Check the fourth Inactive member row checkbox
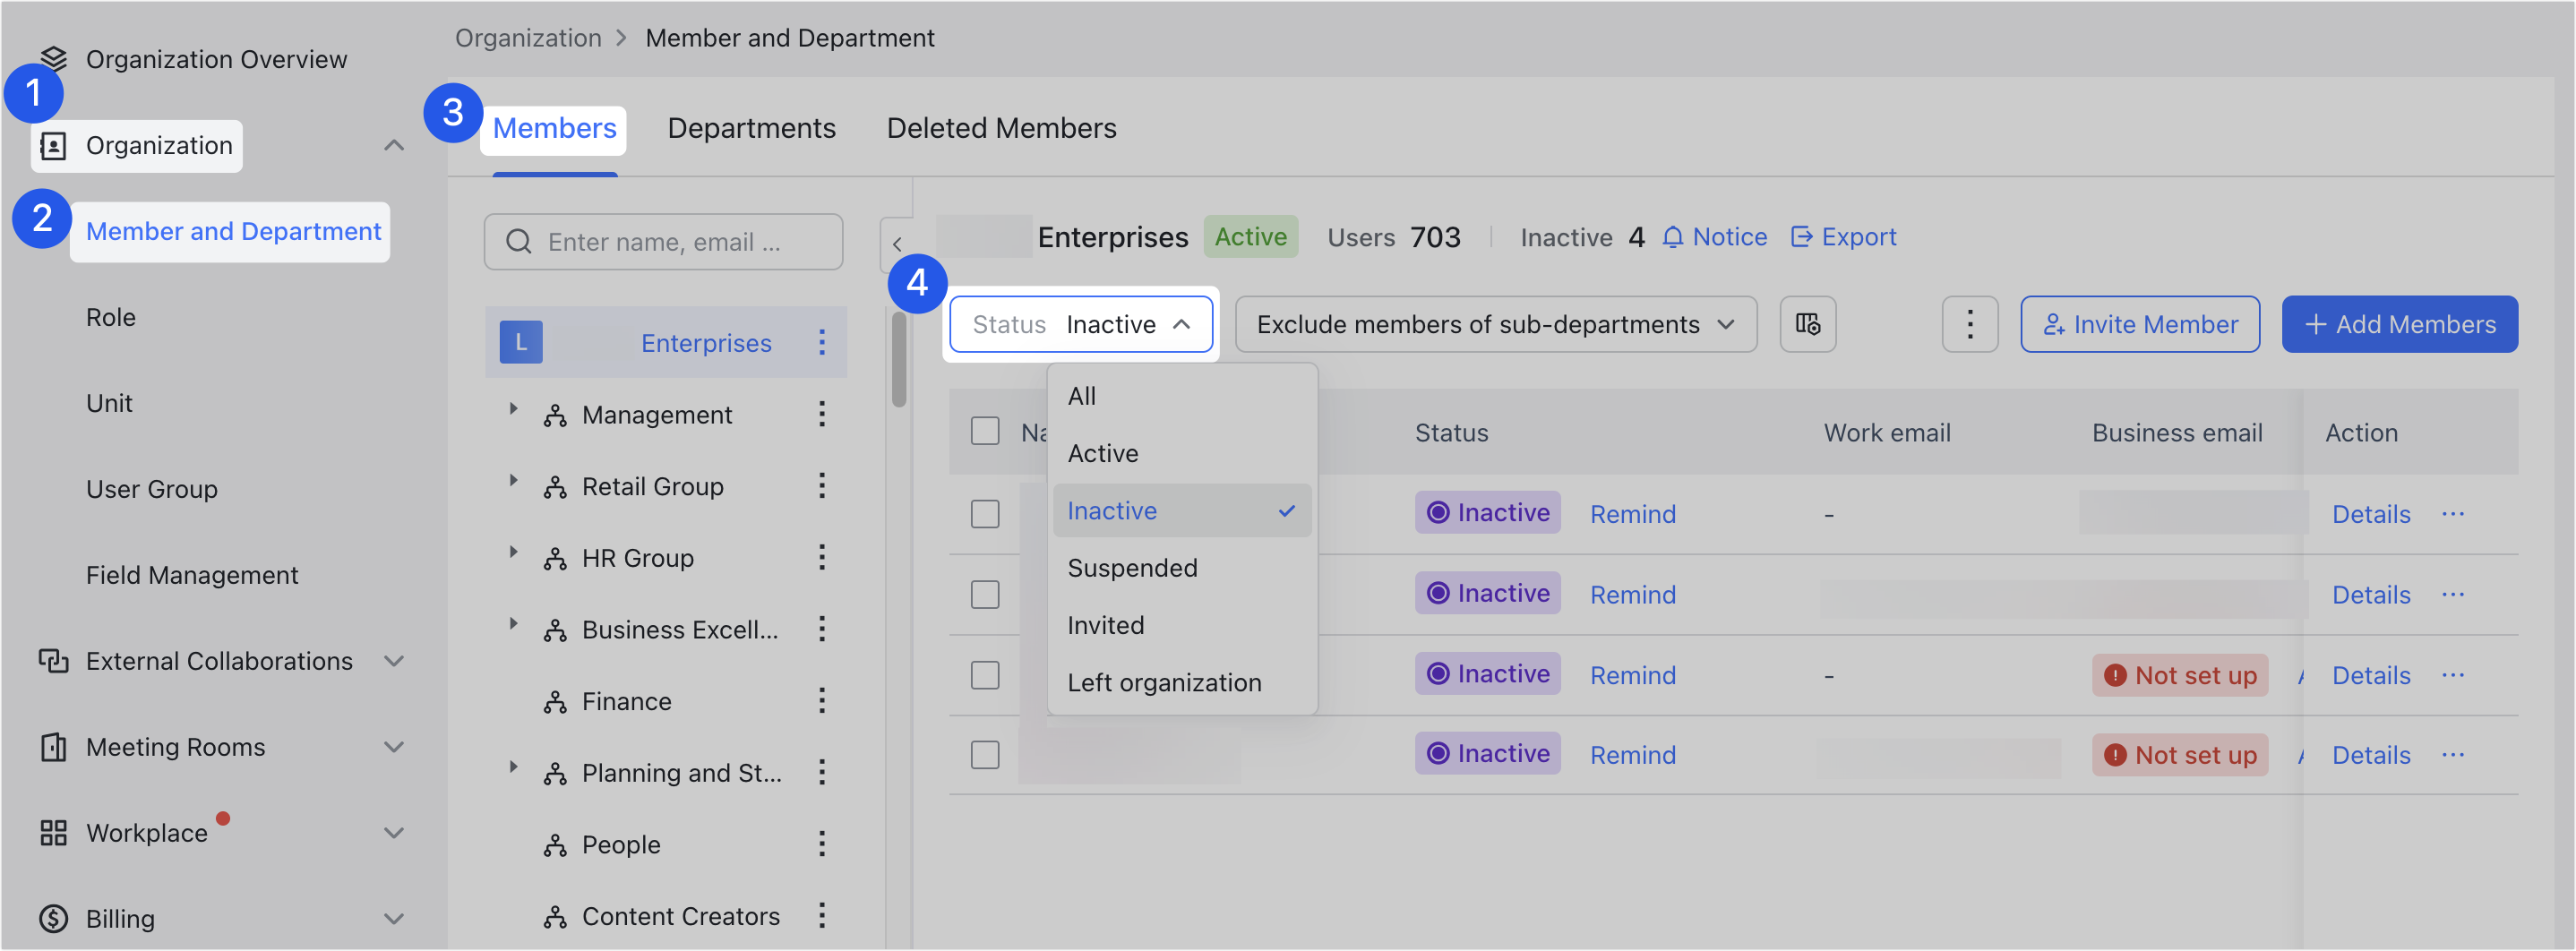Screen dimensions: 2576x951 click(985, 755)
